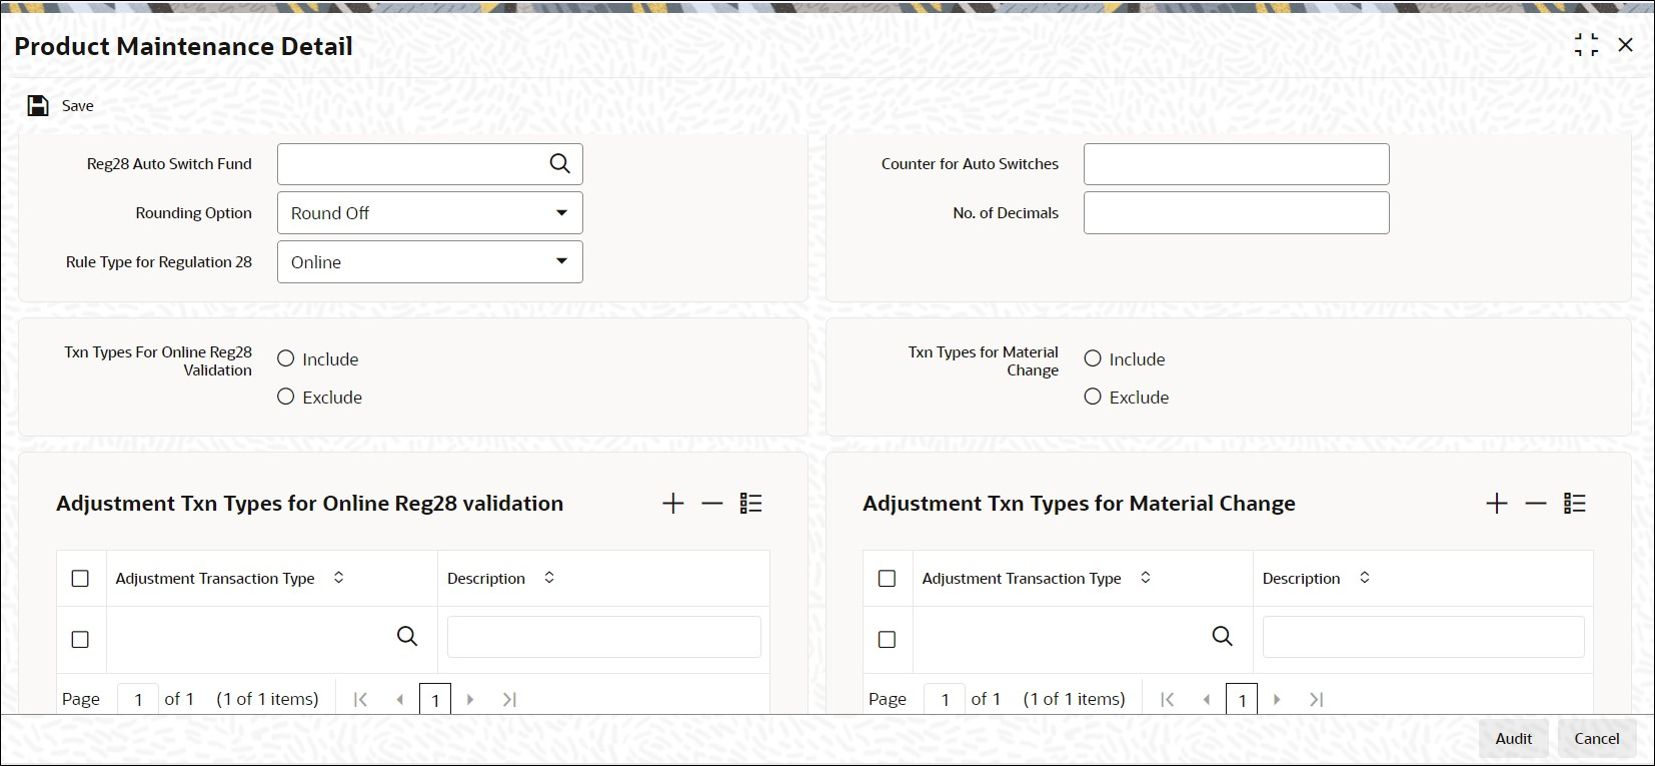1655x766 pixels.
Task: Sort by Adjustment Transaction Type in Online Reg28 table
Action: 339,578
